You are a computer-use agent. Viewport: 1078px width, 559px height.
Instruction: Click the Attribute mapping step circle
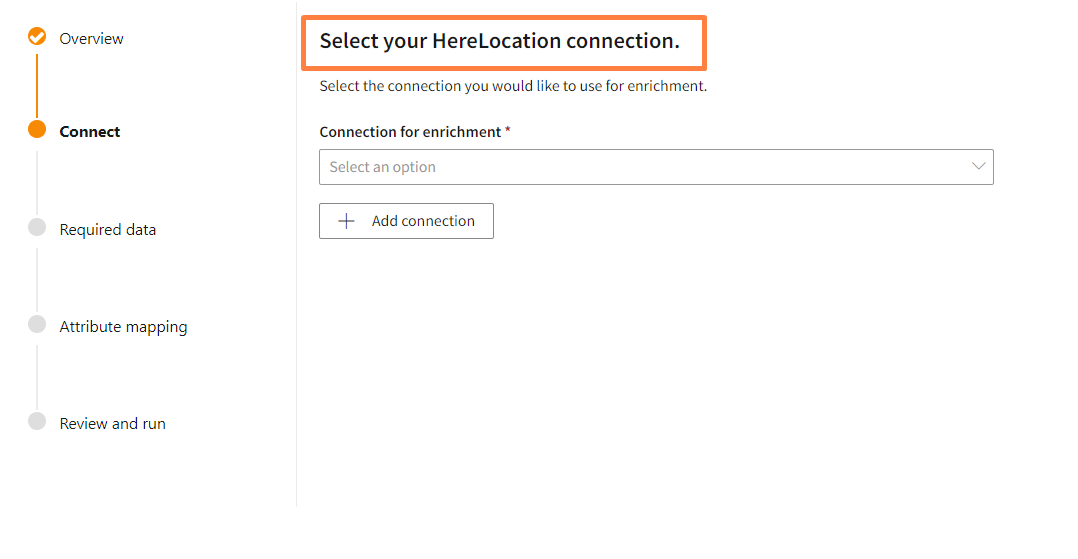point(37,324)
